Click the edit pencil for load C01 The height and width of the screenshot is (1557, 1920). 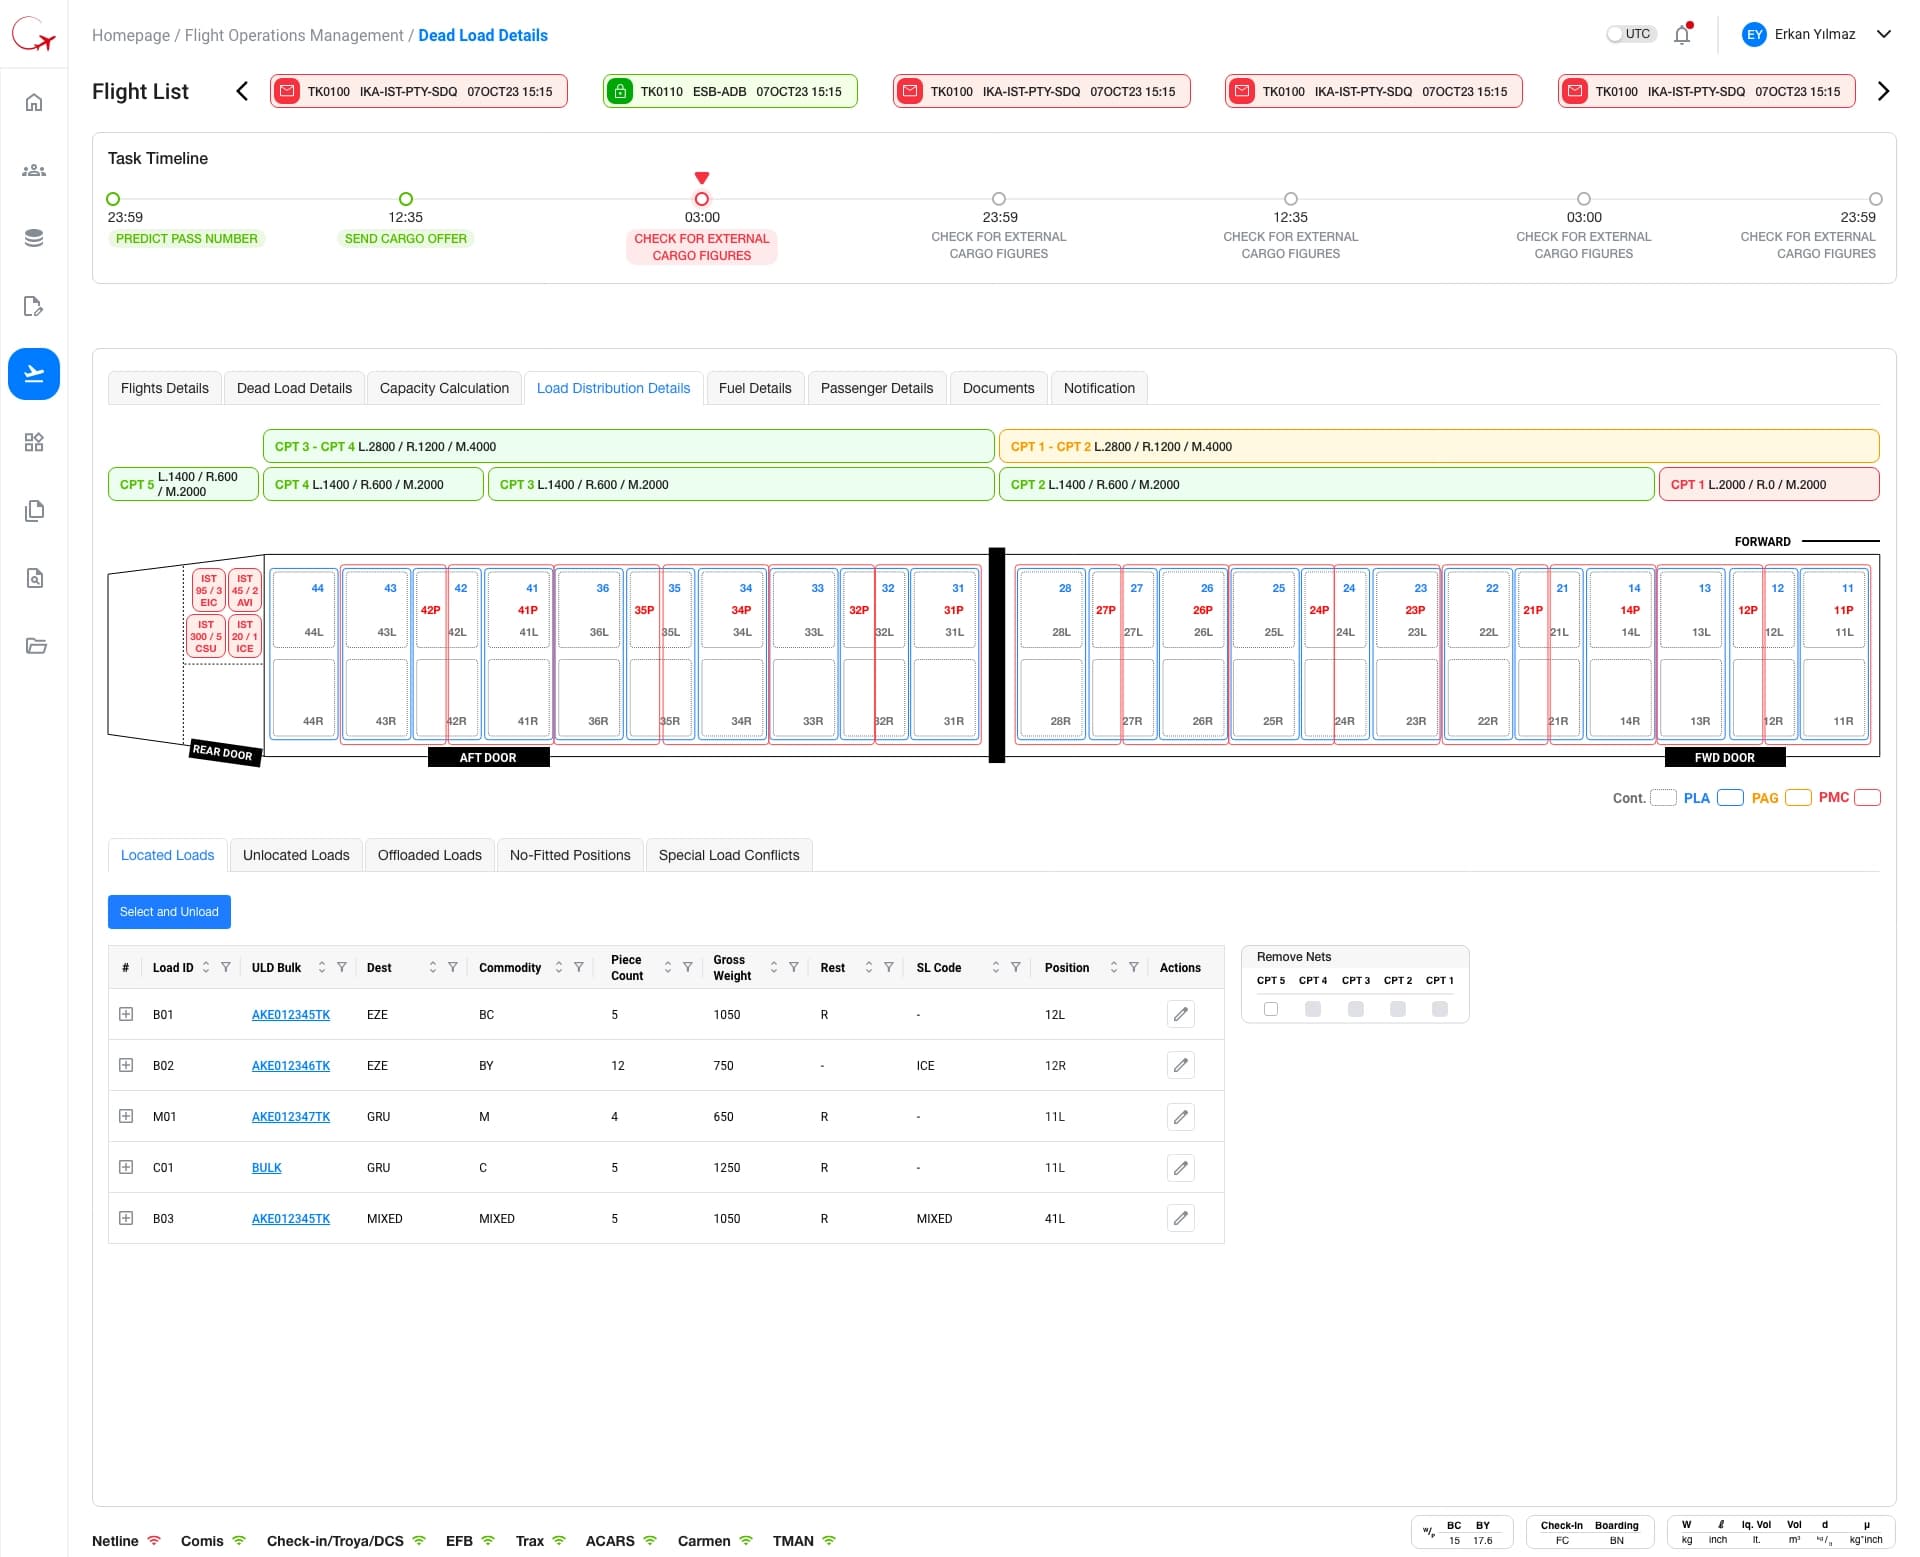click(x=1180, y=1167)
